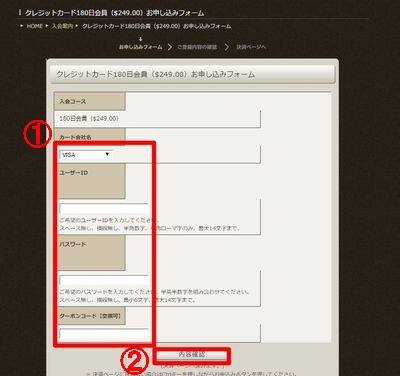Open the VISA card company dropdown

click(85, 155)
